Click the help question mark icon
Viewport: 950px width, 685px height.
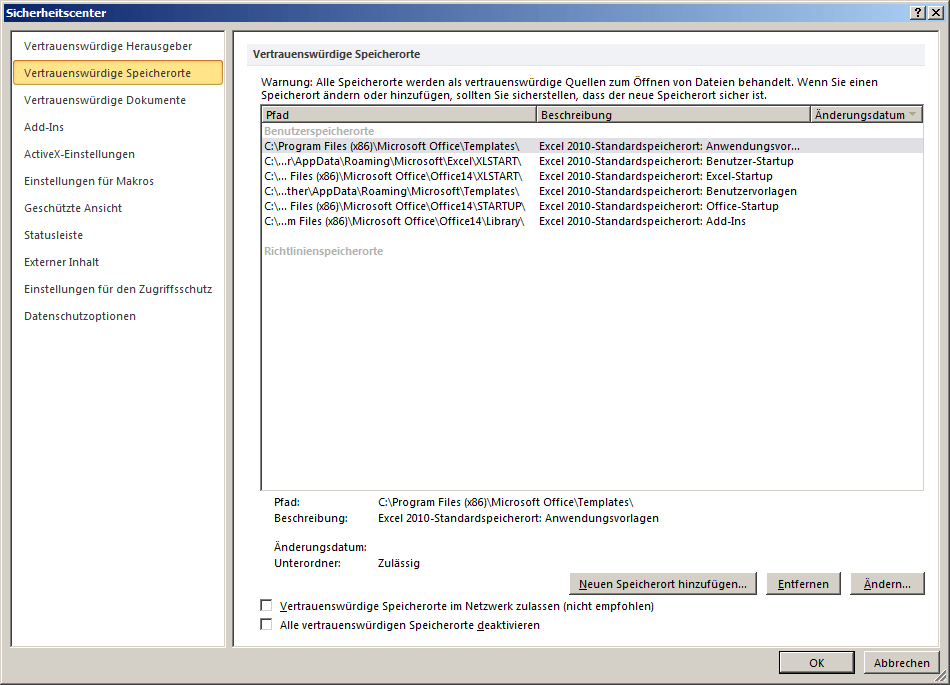918,13
